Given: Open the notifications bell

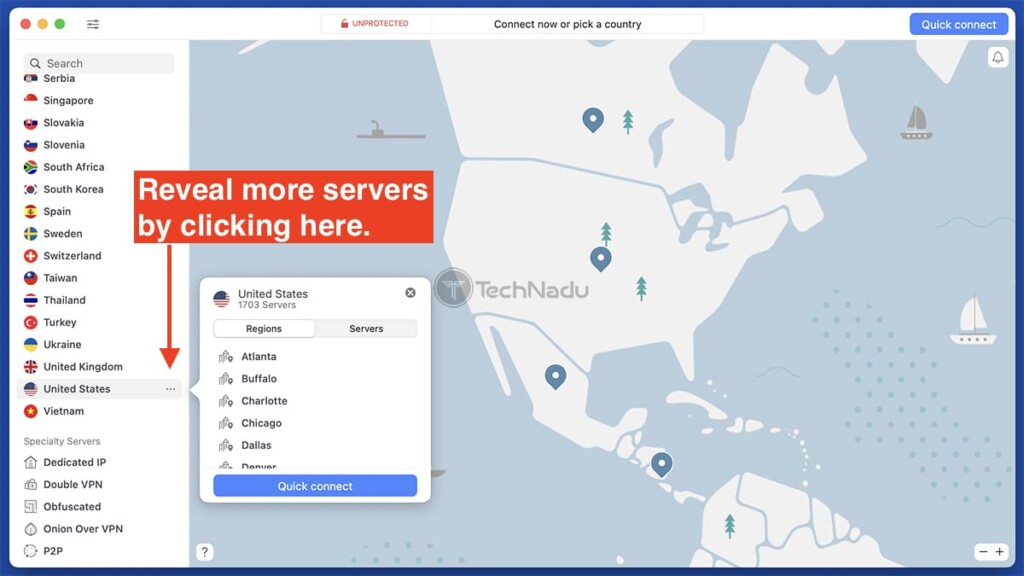Looking at the screenshot, I should click(x=998, y=57).
